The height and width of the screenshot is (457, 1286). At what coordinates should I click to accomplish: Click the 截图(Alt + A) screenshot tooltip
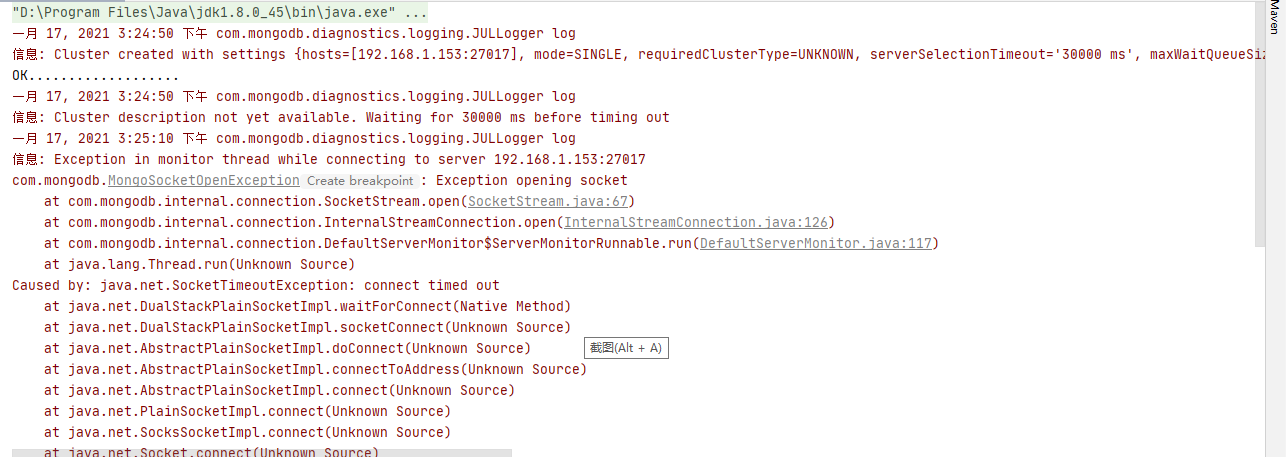625,348
